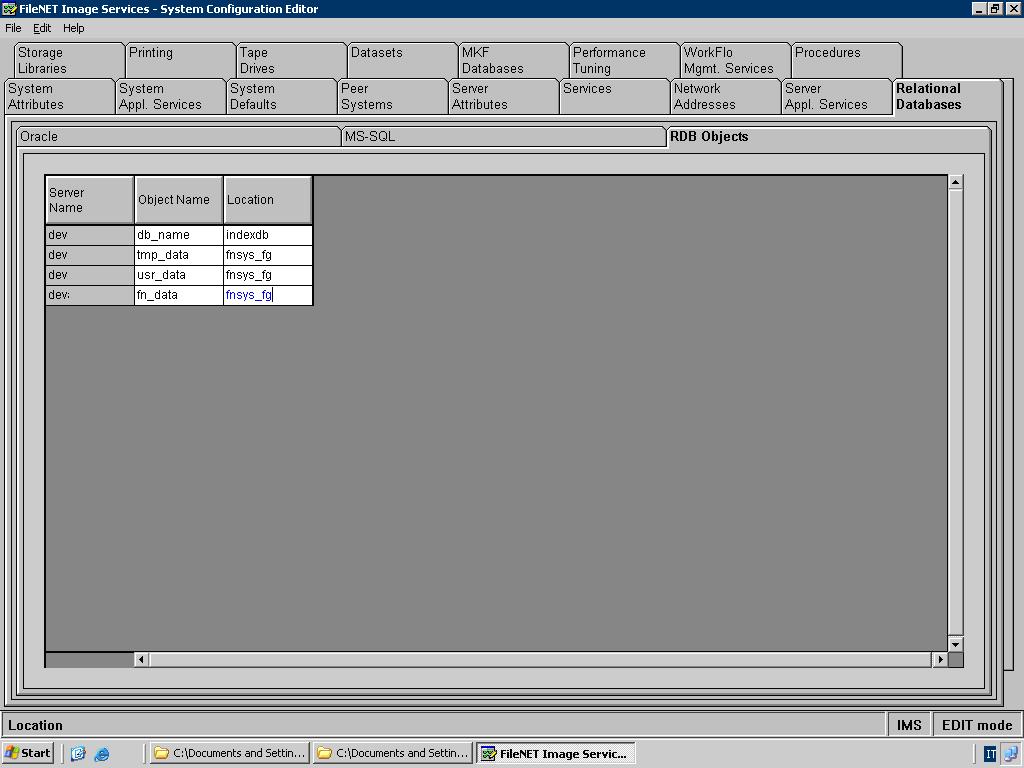
Task: Select the tmp_data object name cell
Action: coord(179,255)
